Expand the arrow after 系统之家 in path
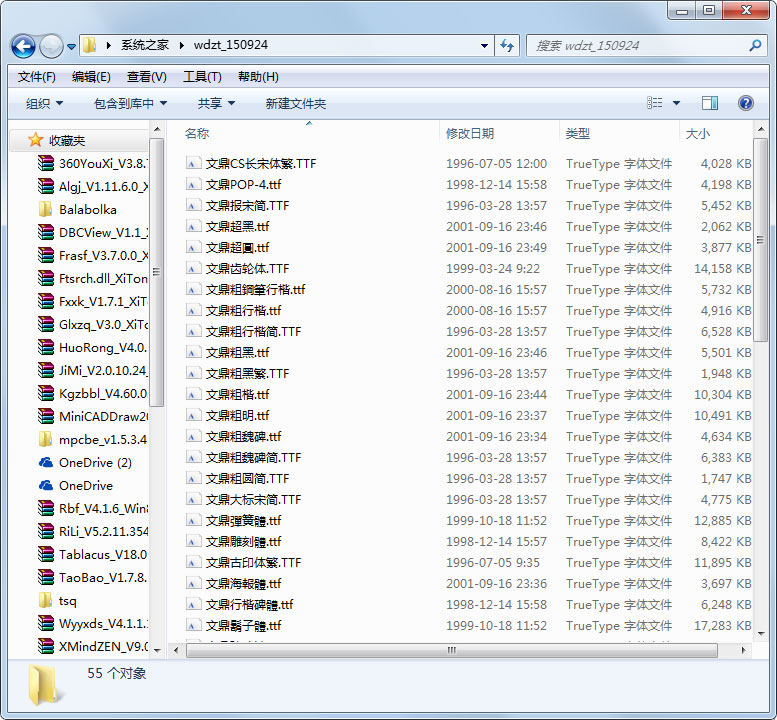 [182, 46]
